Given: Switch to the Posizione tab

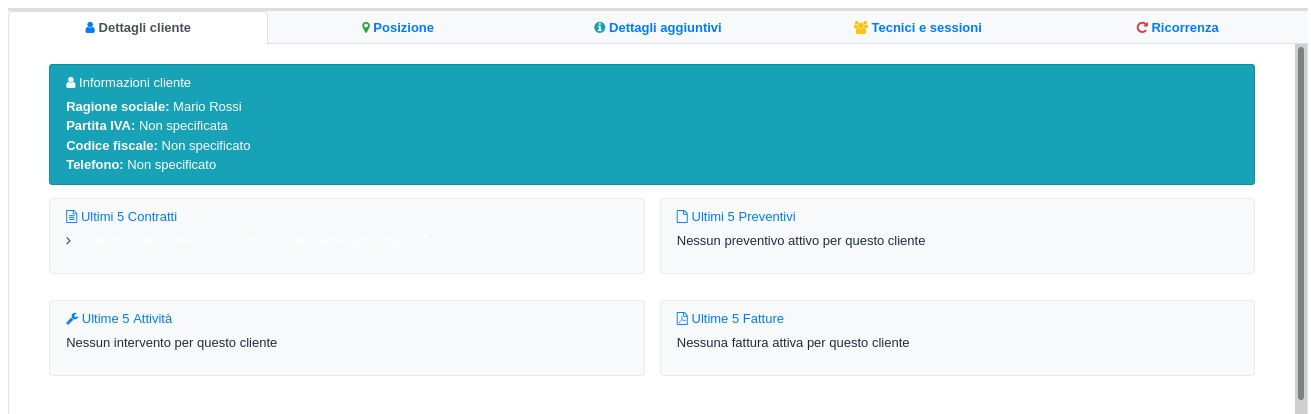Looking at the screenshot, I should [x=398, y=28].
